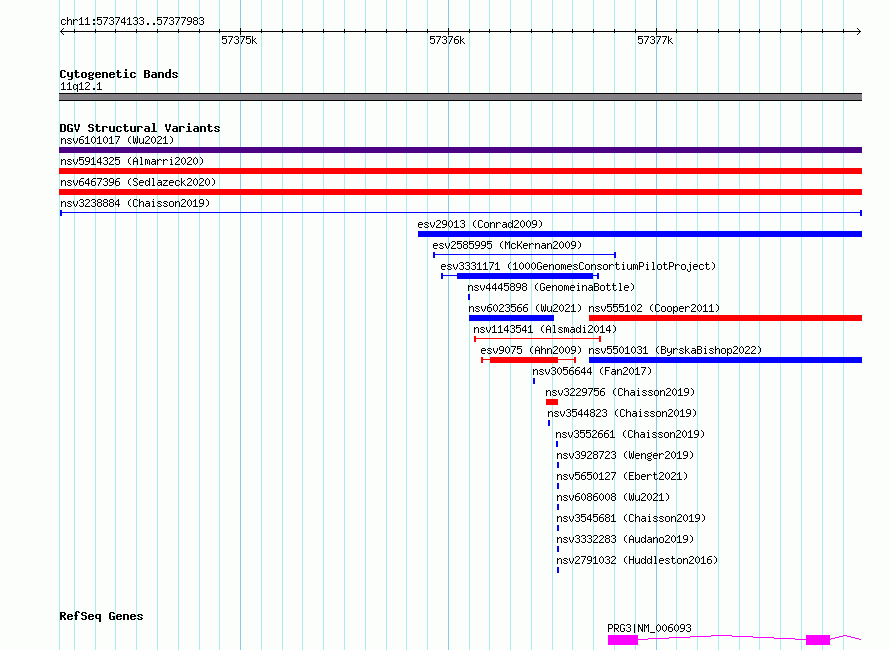890x650 pixels.
Task: Open the nsv3552661 (Chaisson2019) label
Action: pyautogui.click(x=630, y=434)
